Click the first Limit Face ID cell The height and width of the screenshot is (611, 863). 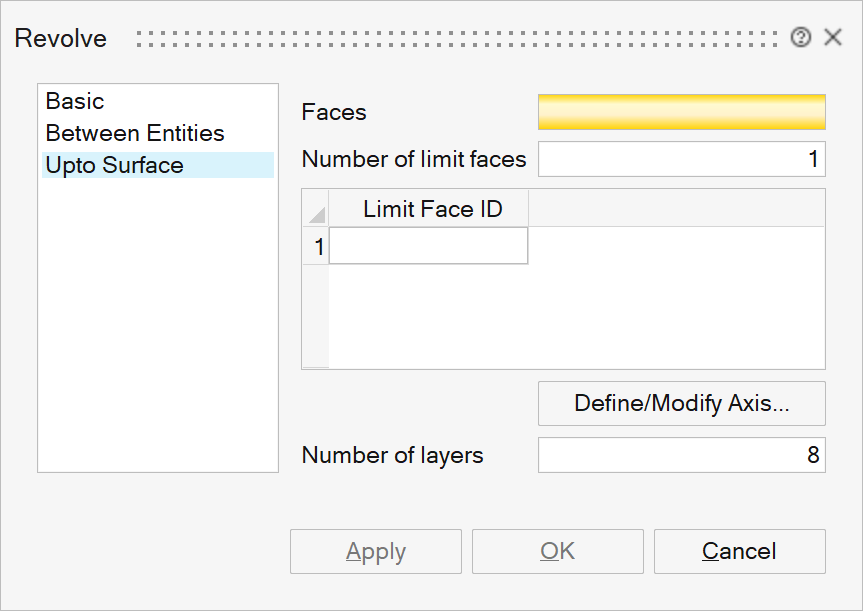(428, 246)
